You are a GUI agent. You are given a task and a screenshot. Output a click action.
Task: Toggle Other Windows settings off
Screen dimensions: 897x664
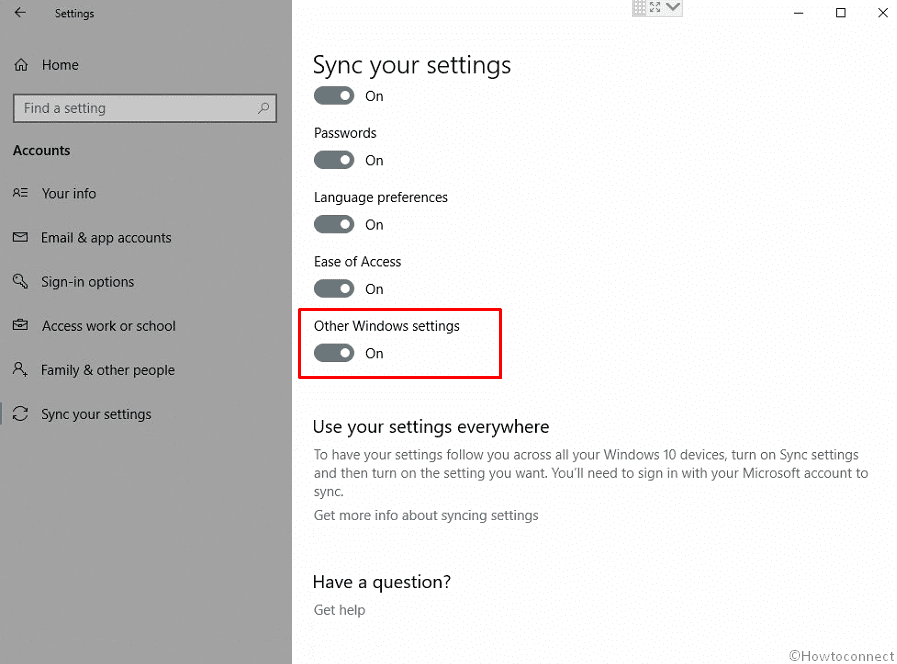click(x=334, y=353)
